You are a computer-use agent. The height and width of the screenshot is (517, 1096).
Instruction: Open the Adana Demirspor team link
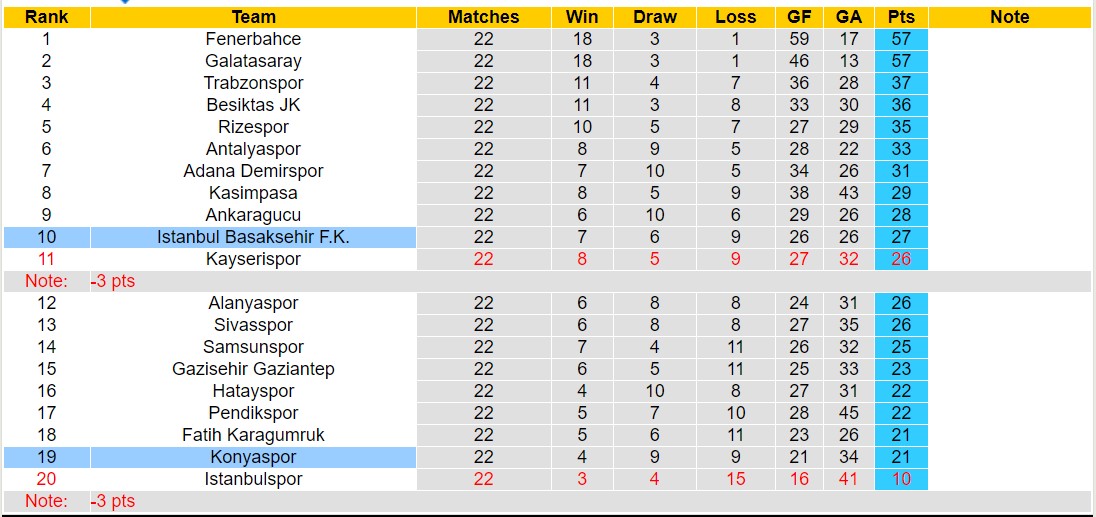[x=253, y=171]
